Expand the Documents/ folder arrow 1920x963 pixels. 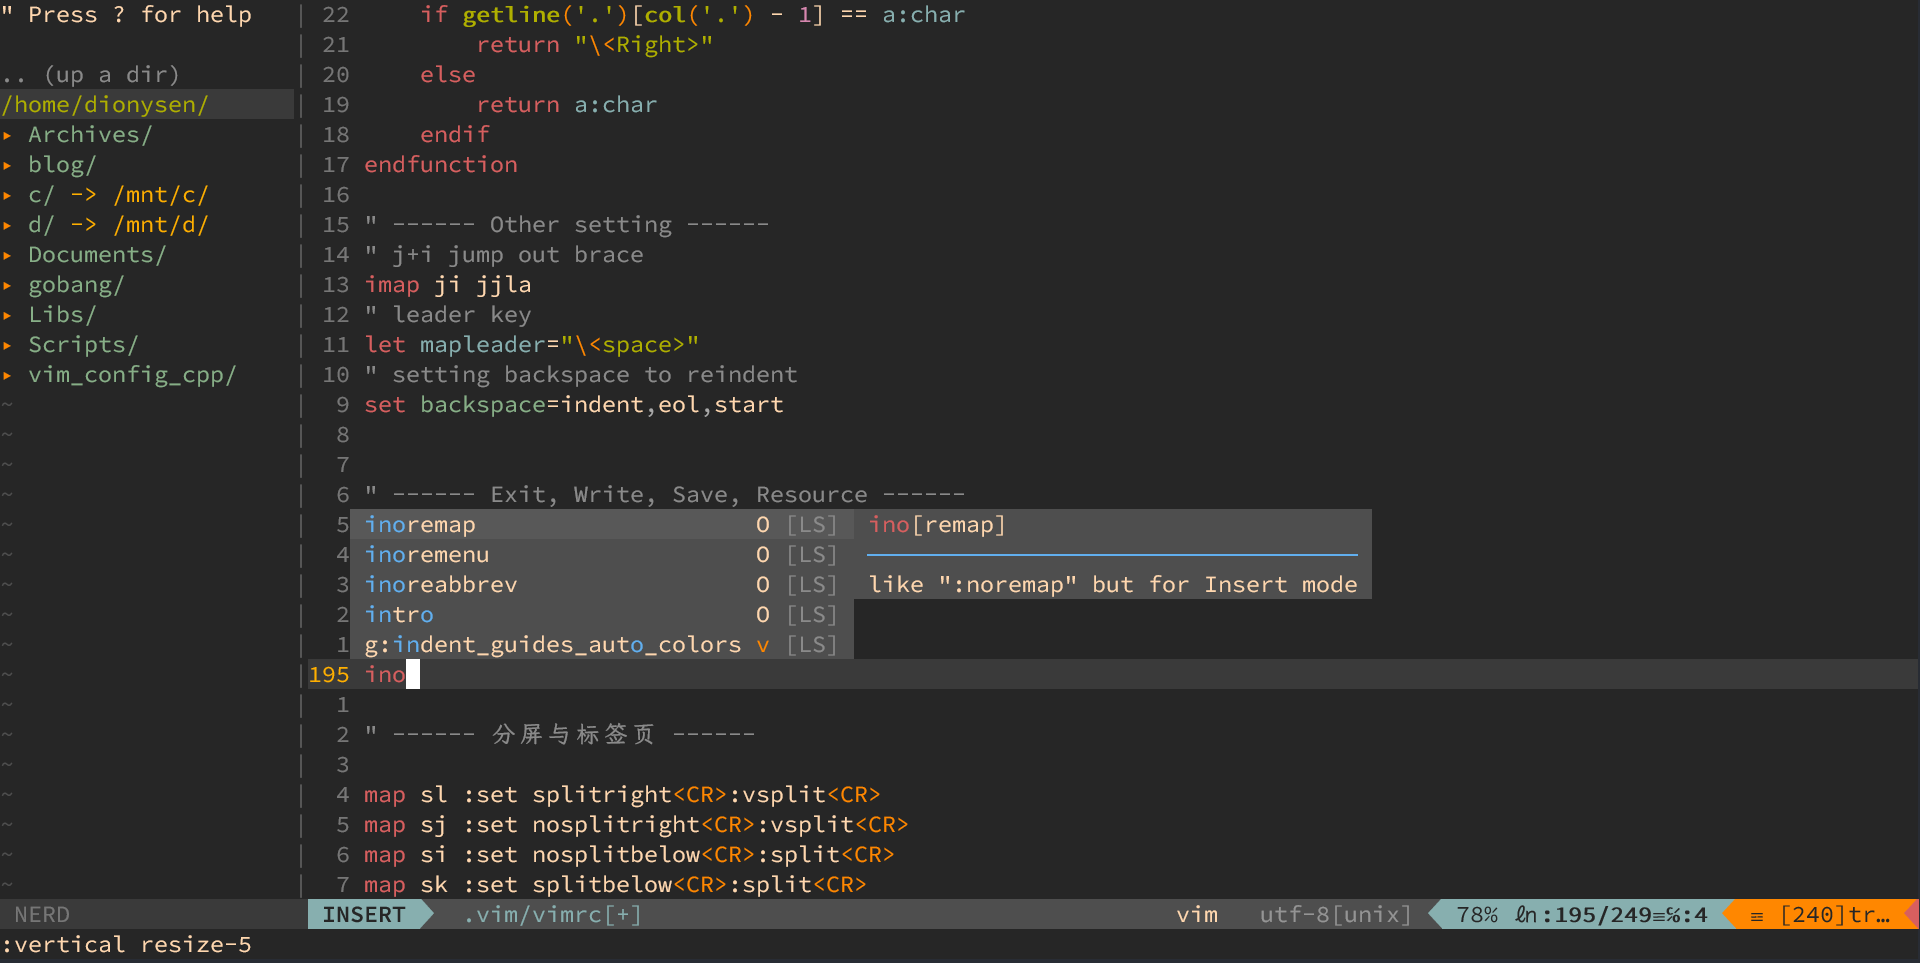coord(7,255)
